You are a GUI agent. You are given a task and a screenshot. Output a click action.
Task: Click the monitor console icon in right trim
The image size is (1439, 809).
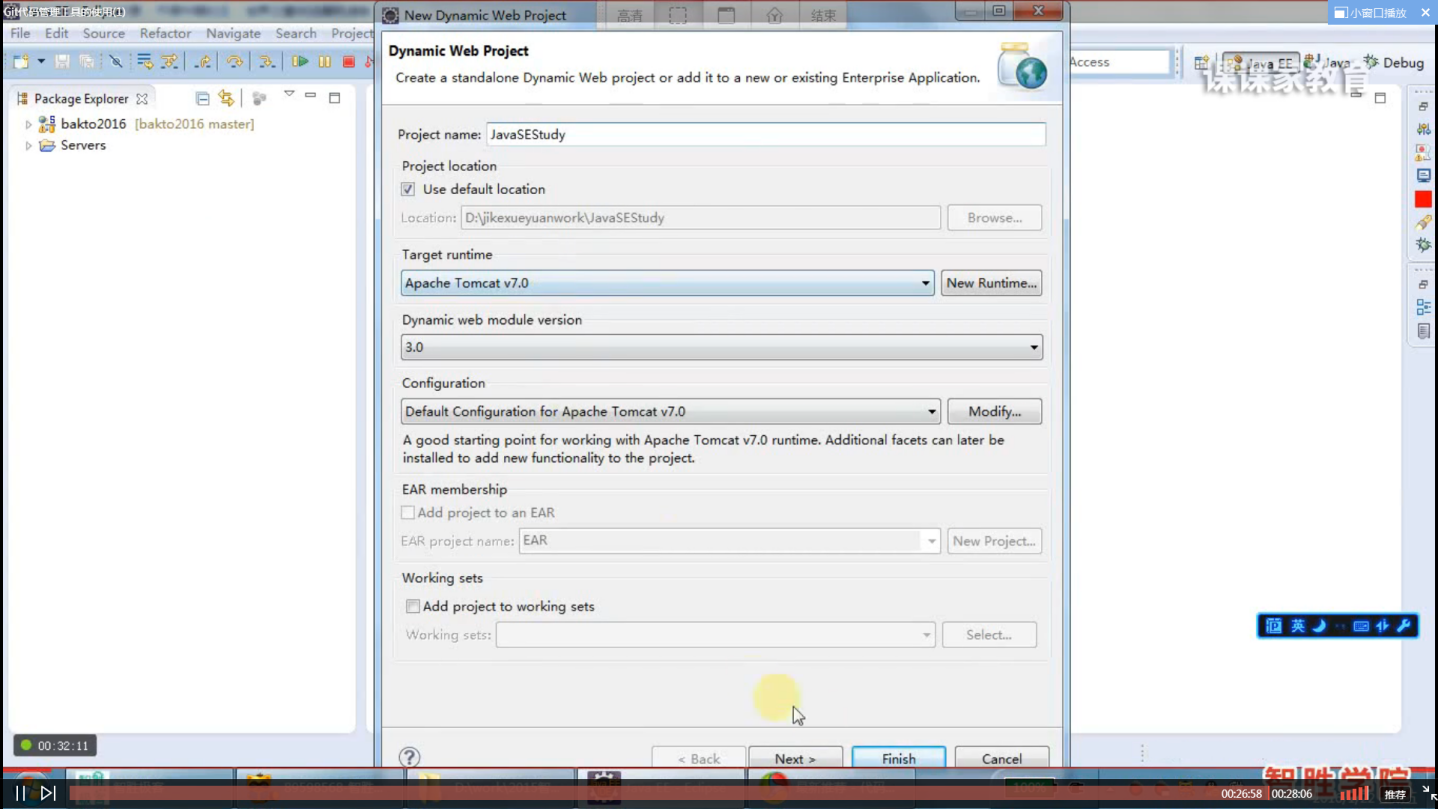coord(1423,175)
